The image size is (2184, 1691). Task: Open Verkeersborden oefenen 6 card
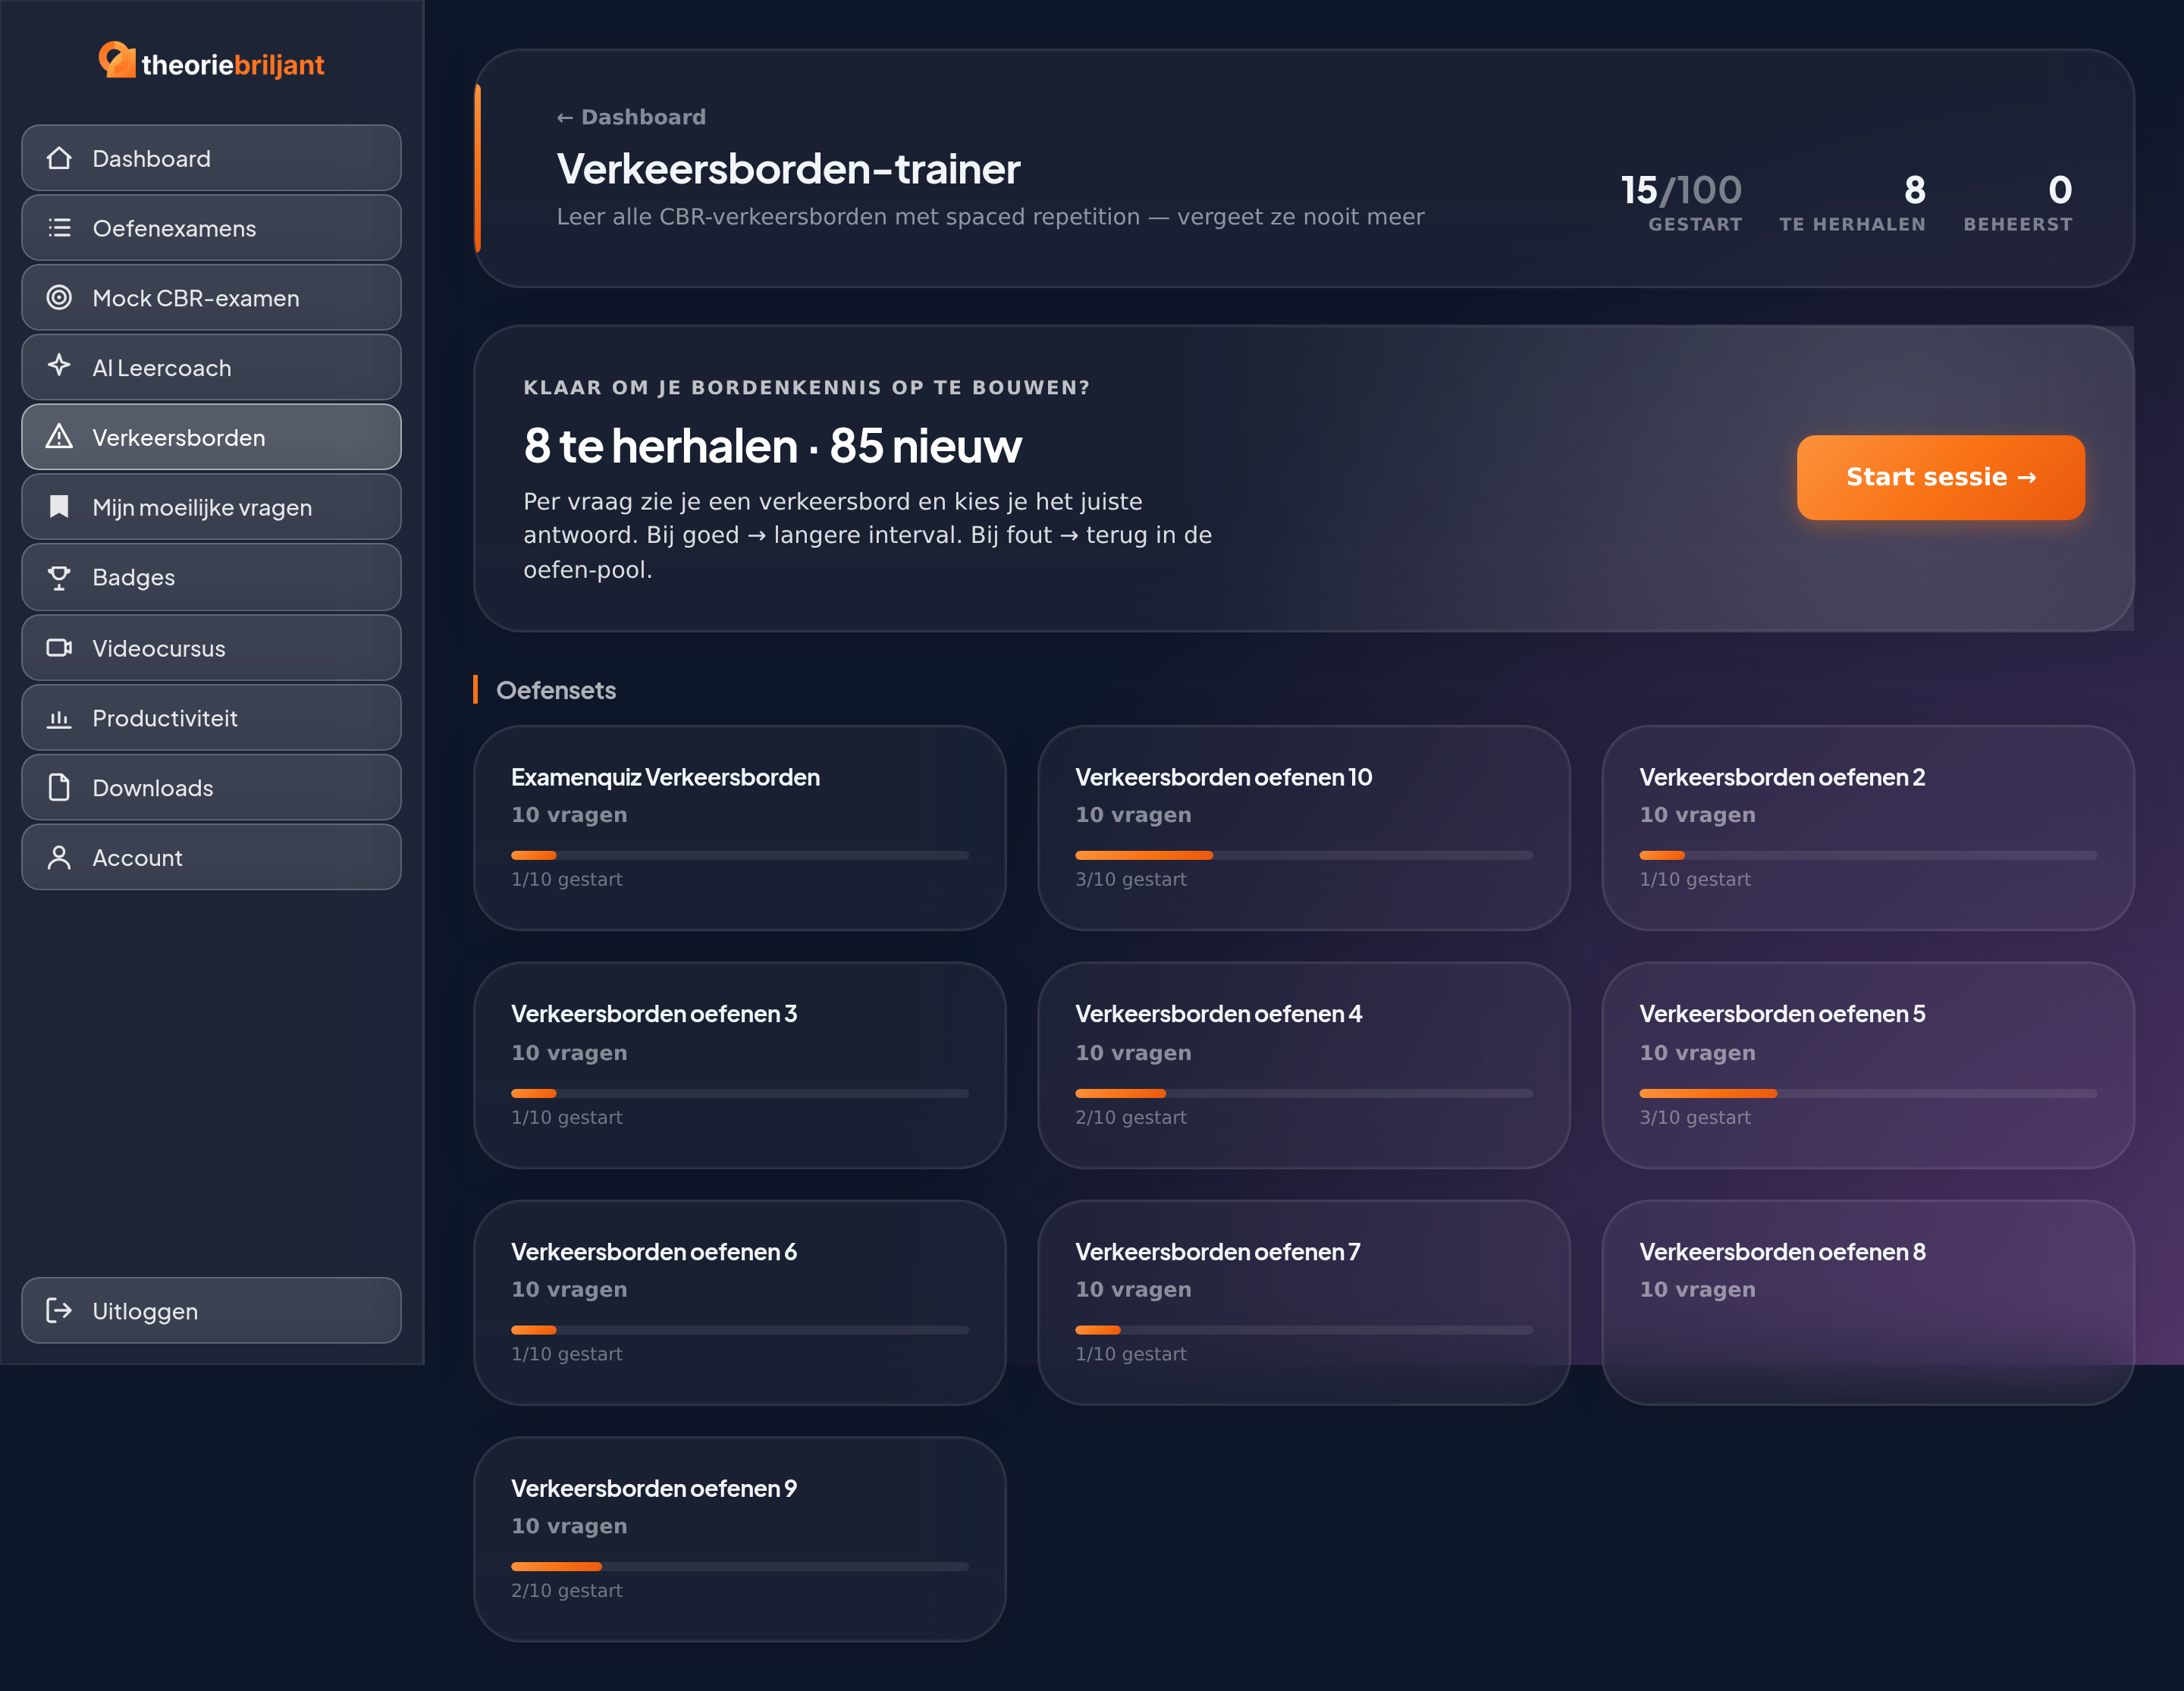point(739,1302)
